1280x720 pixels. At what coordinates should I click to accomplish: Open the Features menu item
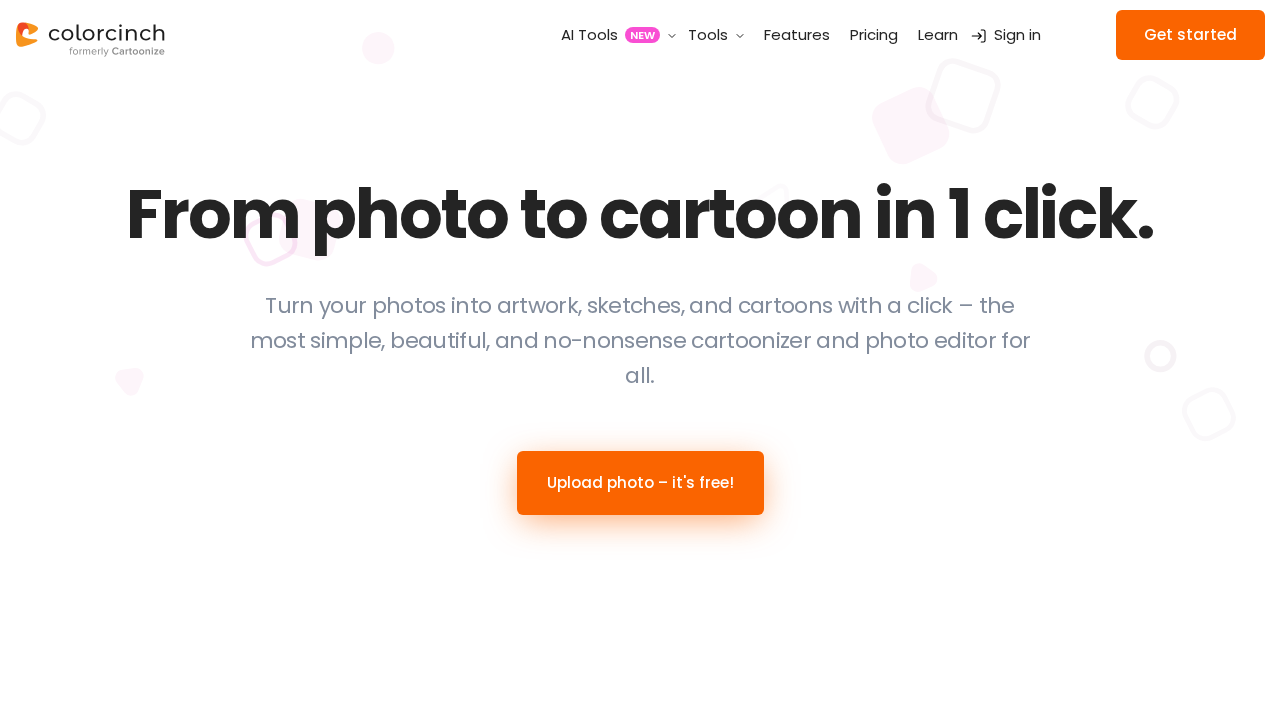point(796,33)
